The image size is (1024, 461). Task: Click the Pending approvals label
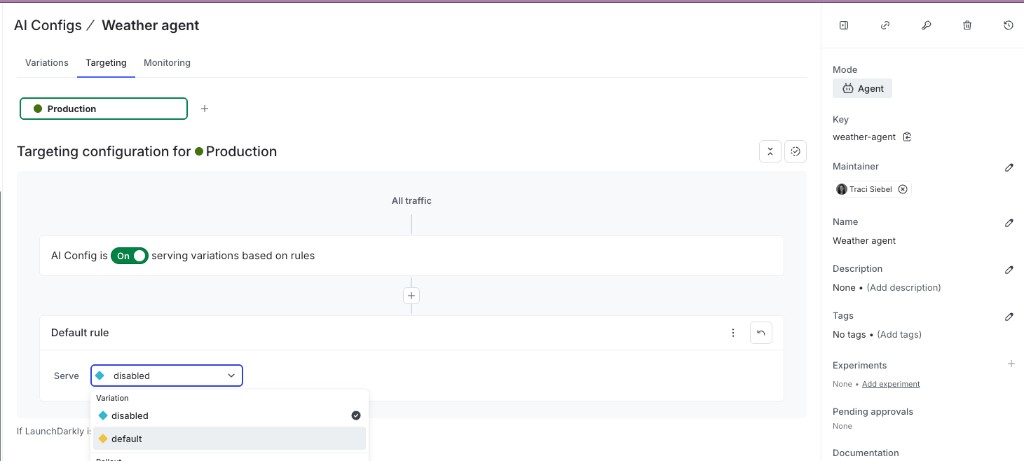tap(872, 412)
